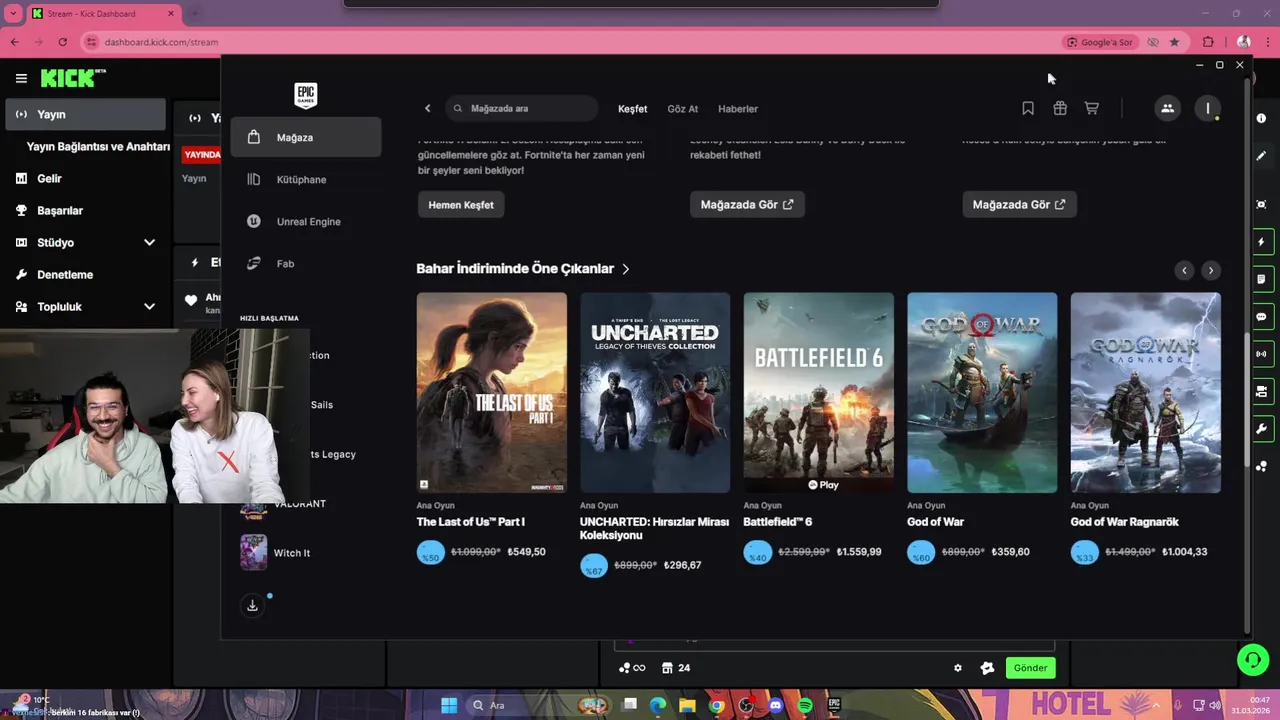The image size is (1280, 720).
Task: Show hidden system tray icons
Action: [1157, 705]
